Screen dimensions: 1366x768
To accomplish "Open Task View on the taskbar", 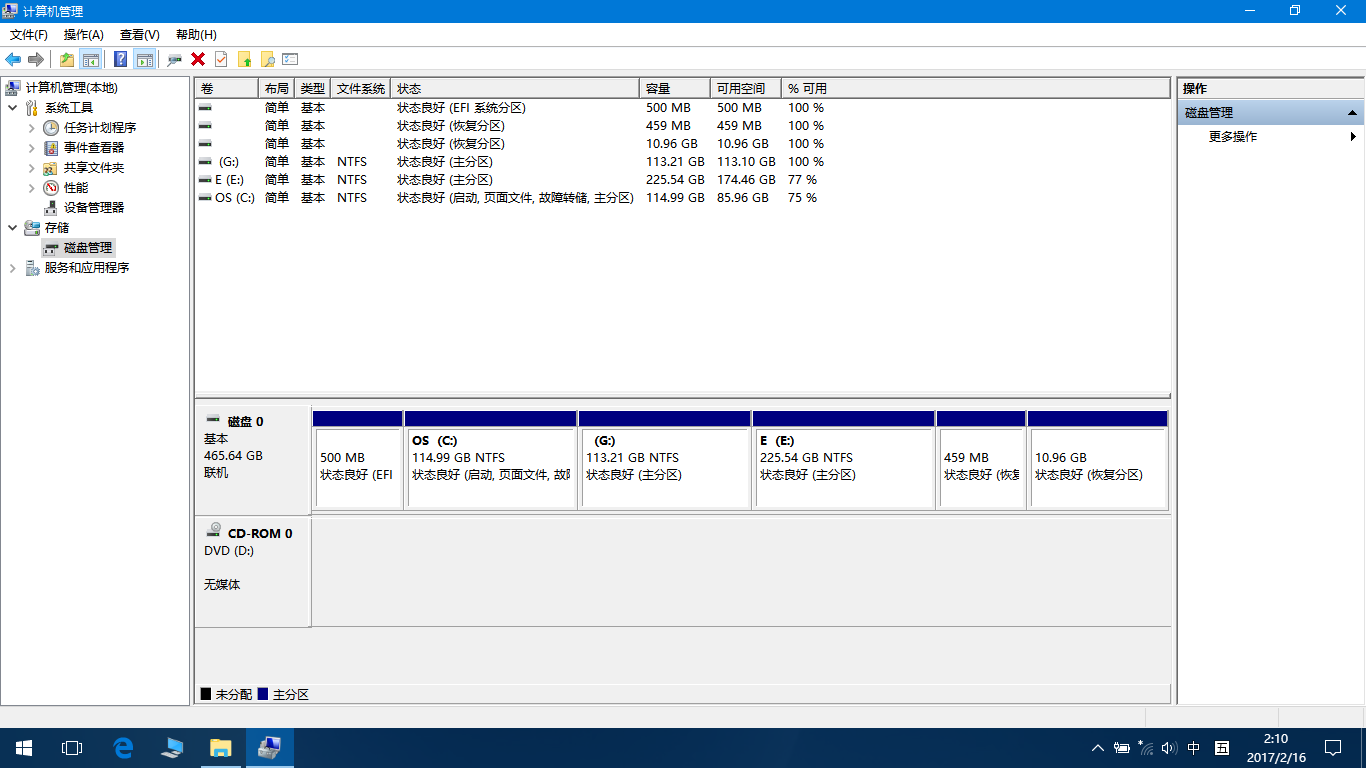I will coord(72,748).
